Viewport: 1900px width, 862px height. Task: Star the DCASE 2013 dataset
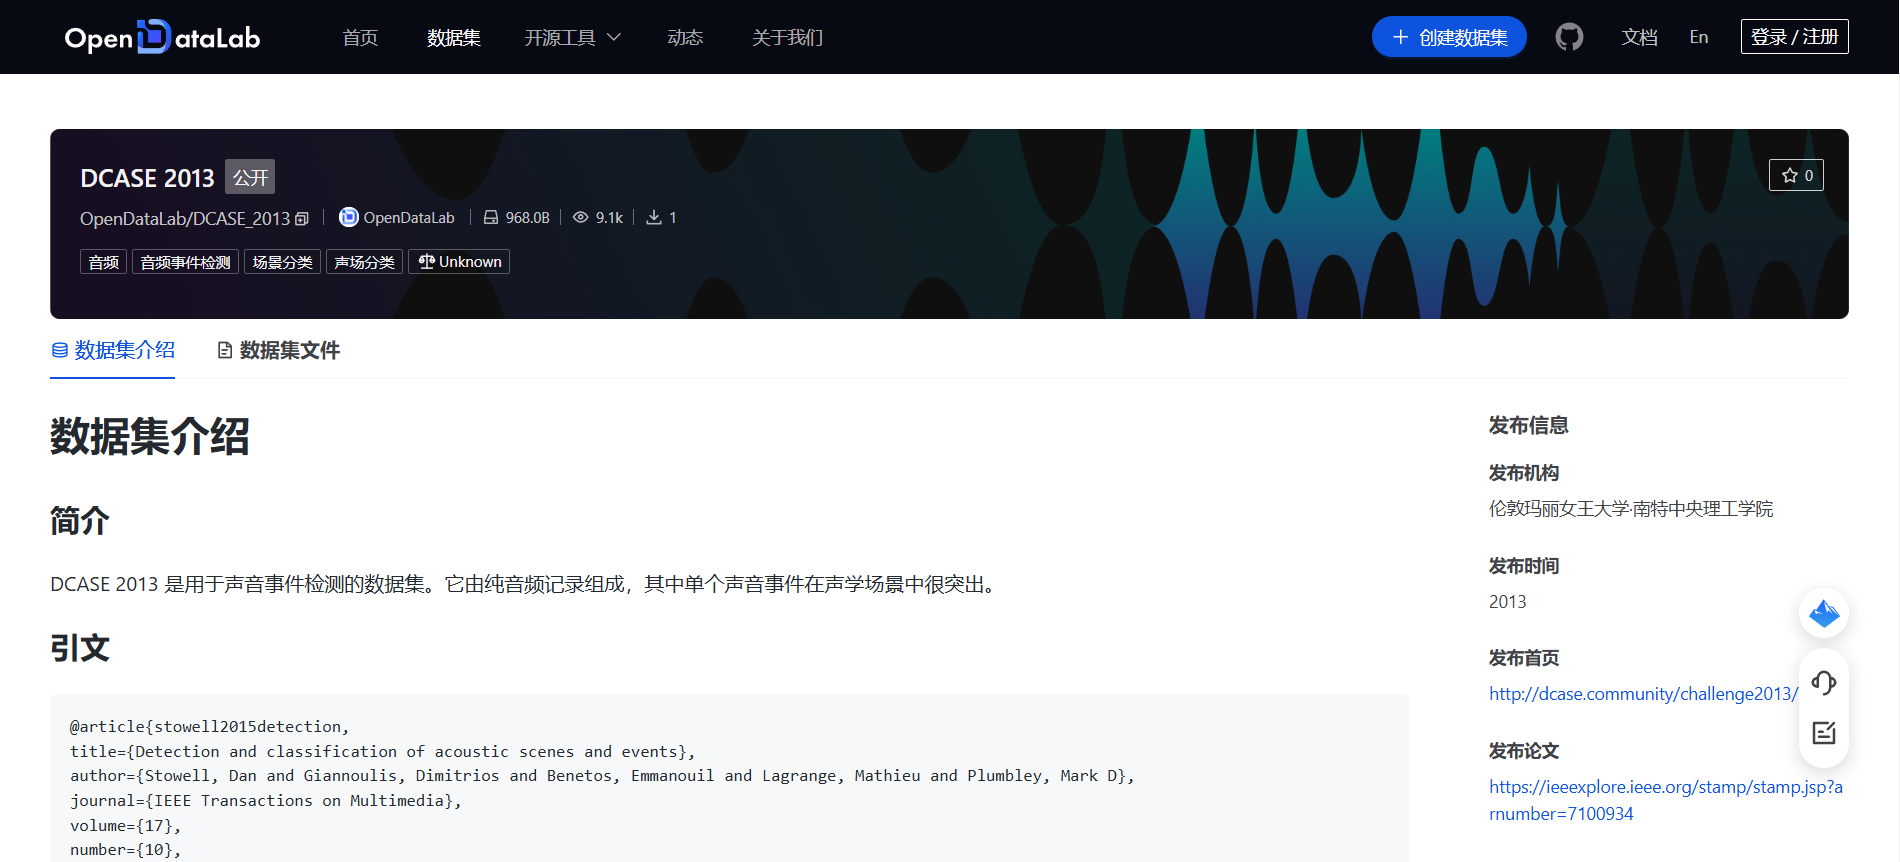(1796, 175)
